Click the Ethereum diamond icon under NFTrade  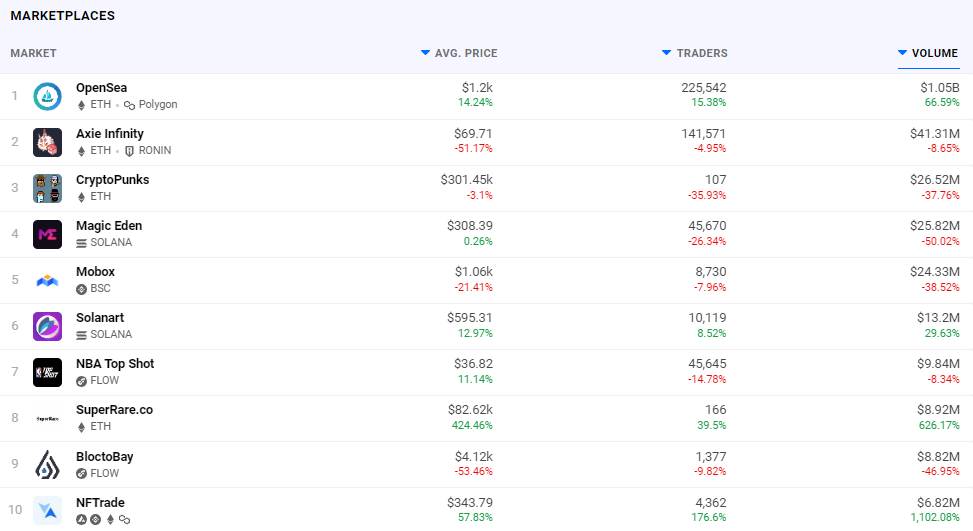tap(110, 519)
